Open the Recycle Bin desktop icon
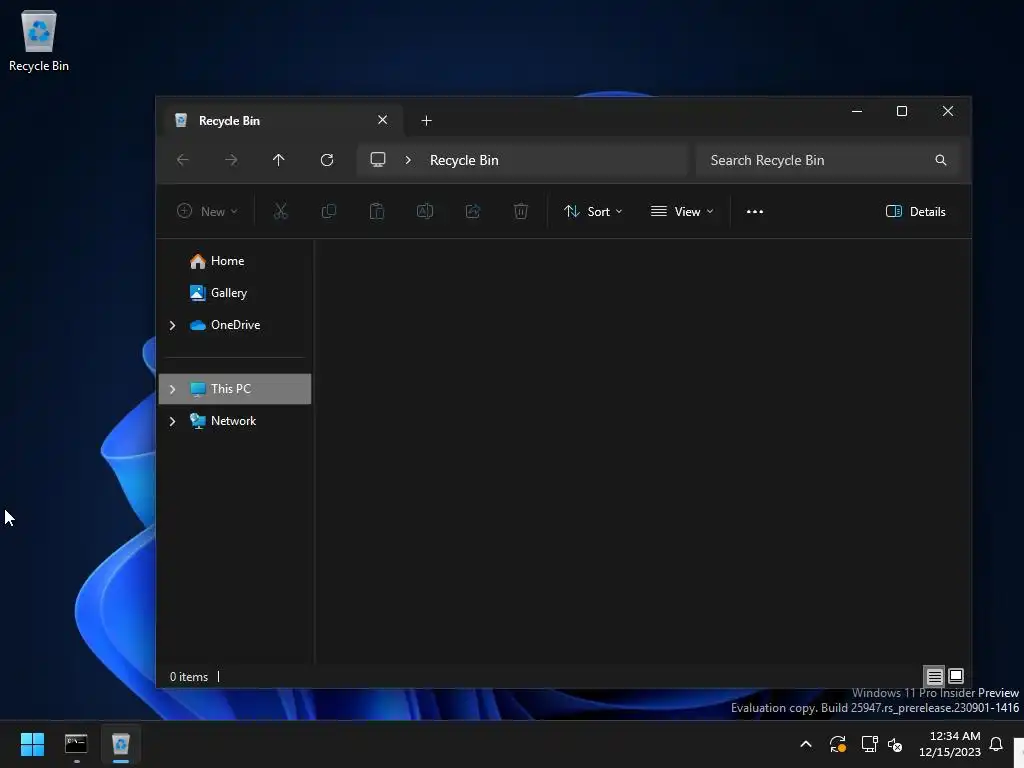This screenshot has width=1024, height=768. [39, 40]
